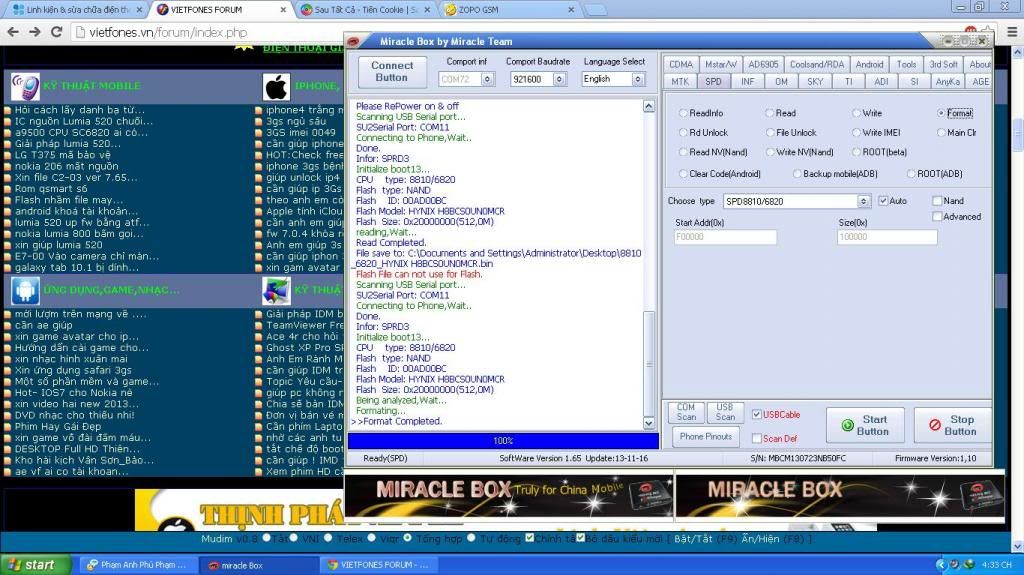Open the Comport Baudrate 921600 dropdown

pos(560,79)
